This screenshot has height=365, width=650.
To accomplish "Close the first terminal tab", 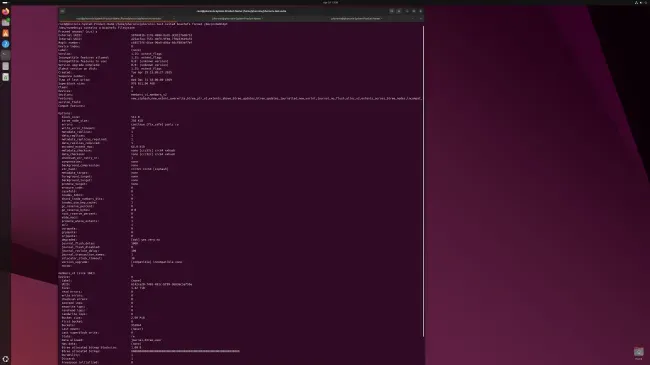I will 174,19.
